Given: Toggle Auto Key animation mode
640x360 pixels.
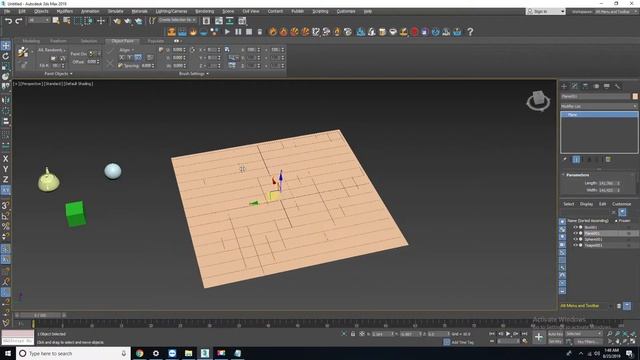Looking at the screenshot, I should (556, 334).
